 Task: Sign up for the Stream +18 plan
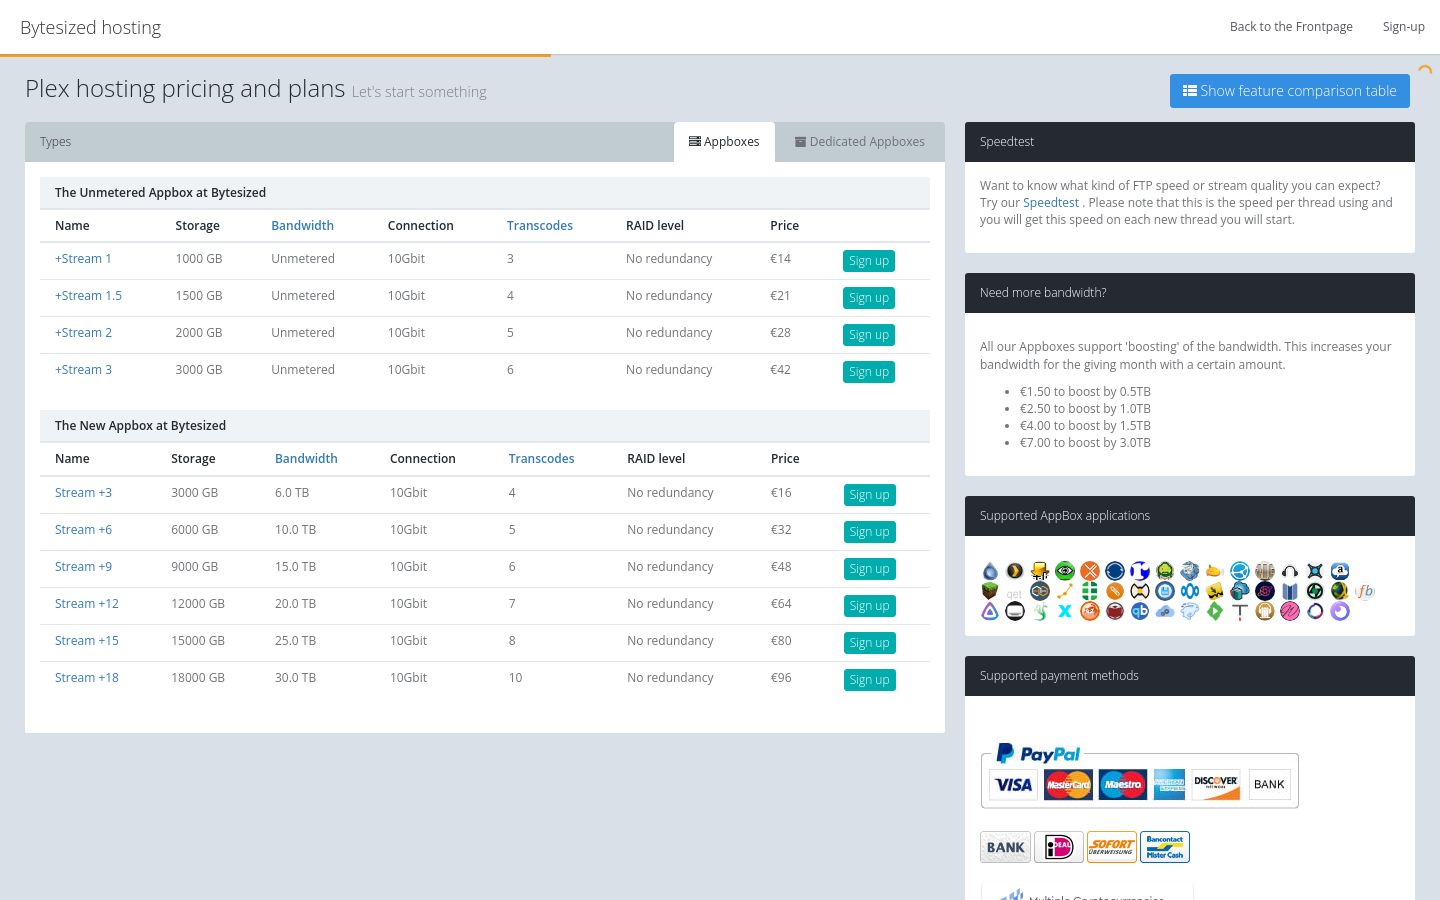tap(869, 680)
